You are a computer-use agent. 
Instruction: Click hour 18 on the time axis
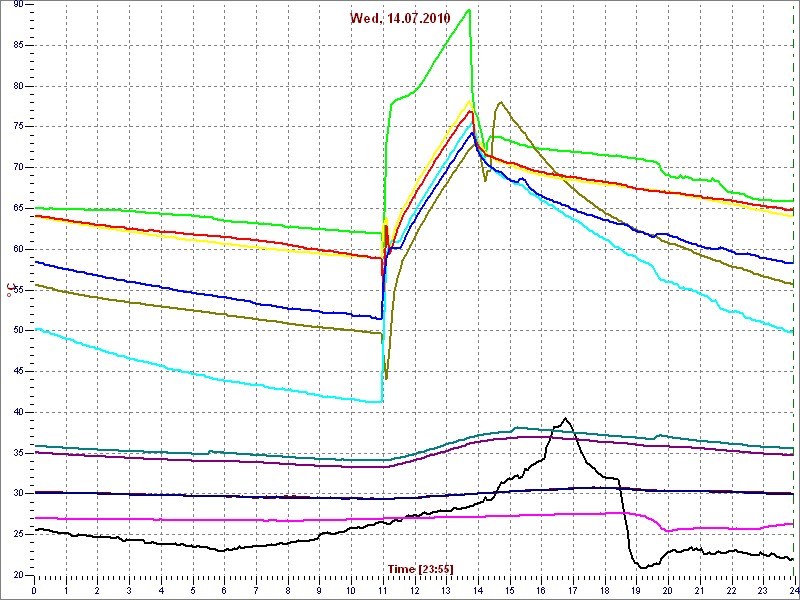point(603,590)
